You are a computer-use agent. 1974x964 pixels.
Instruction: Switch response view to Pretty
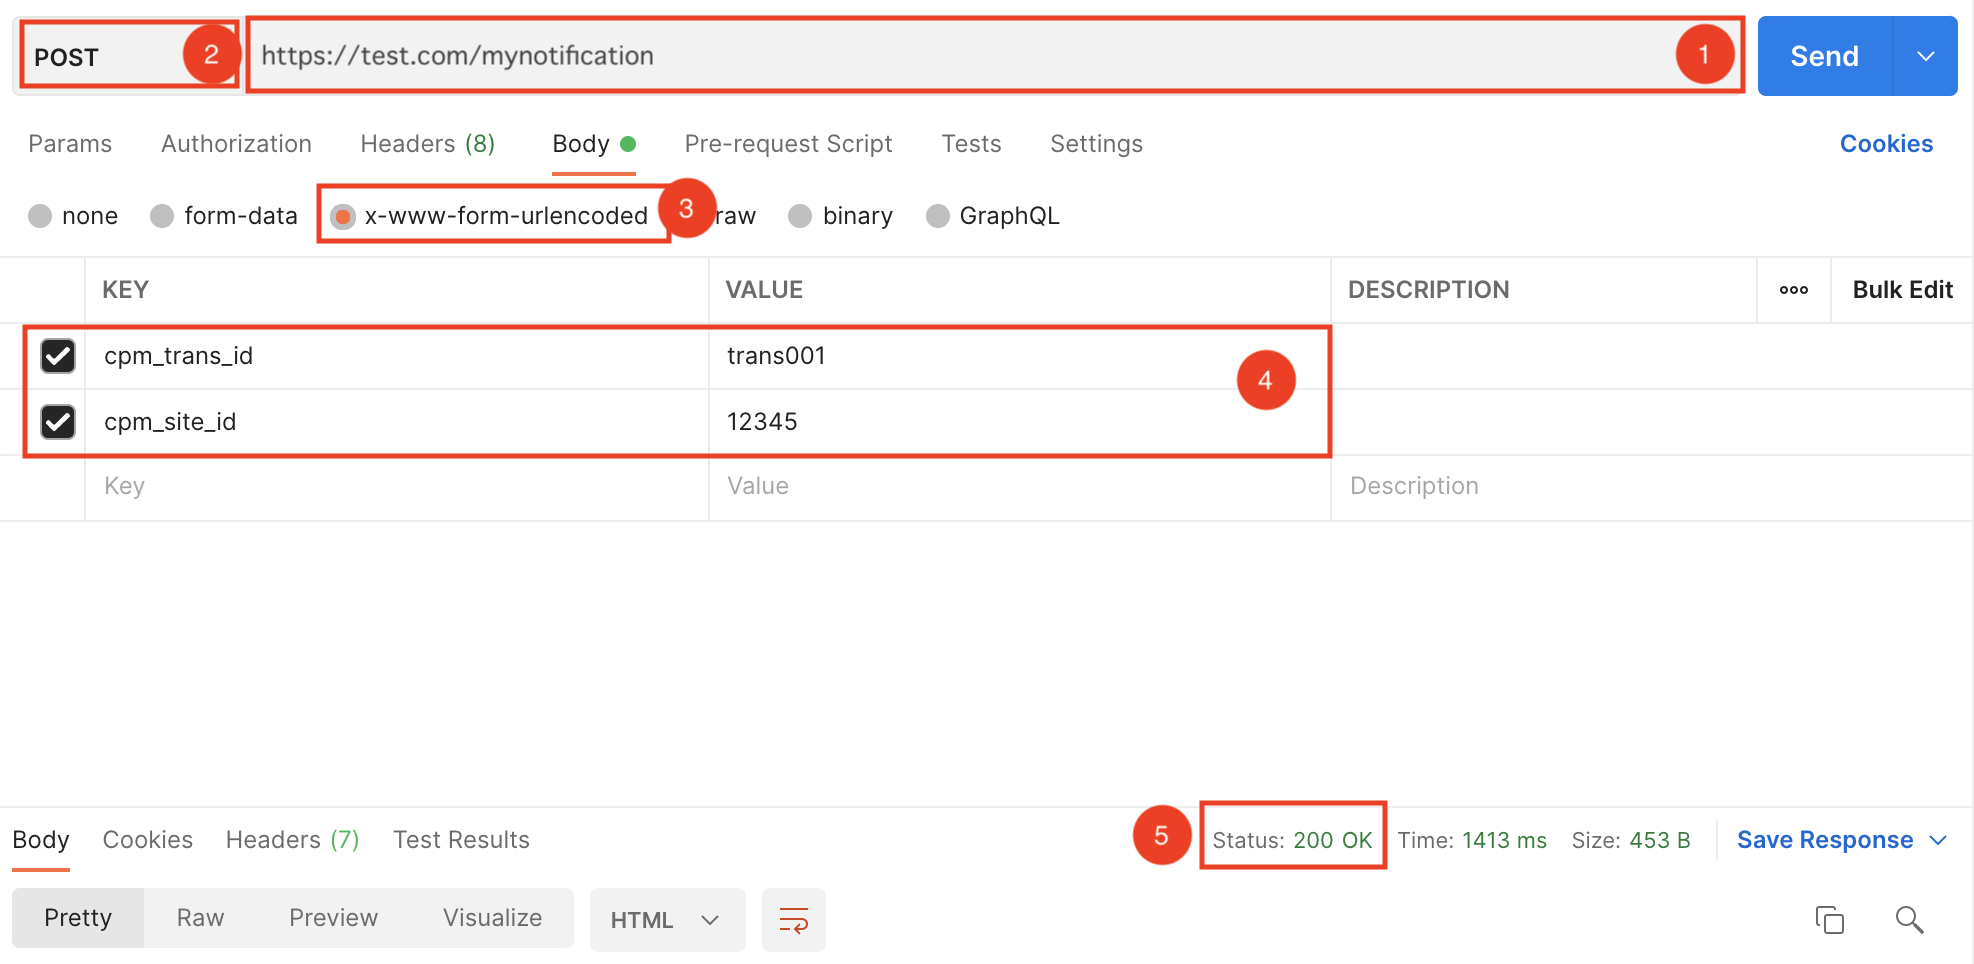tap(78, 918)
